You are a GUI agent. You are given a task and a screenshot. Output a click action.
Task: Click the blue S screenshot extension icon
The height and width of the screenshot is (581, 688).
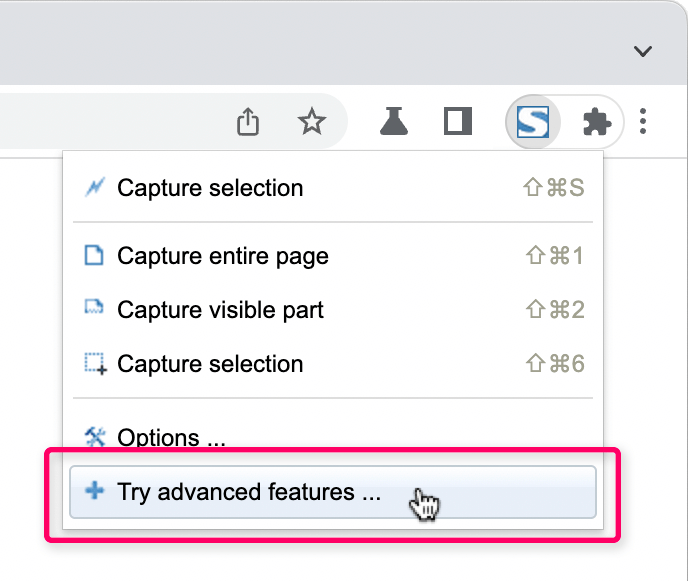coord(531,123)
